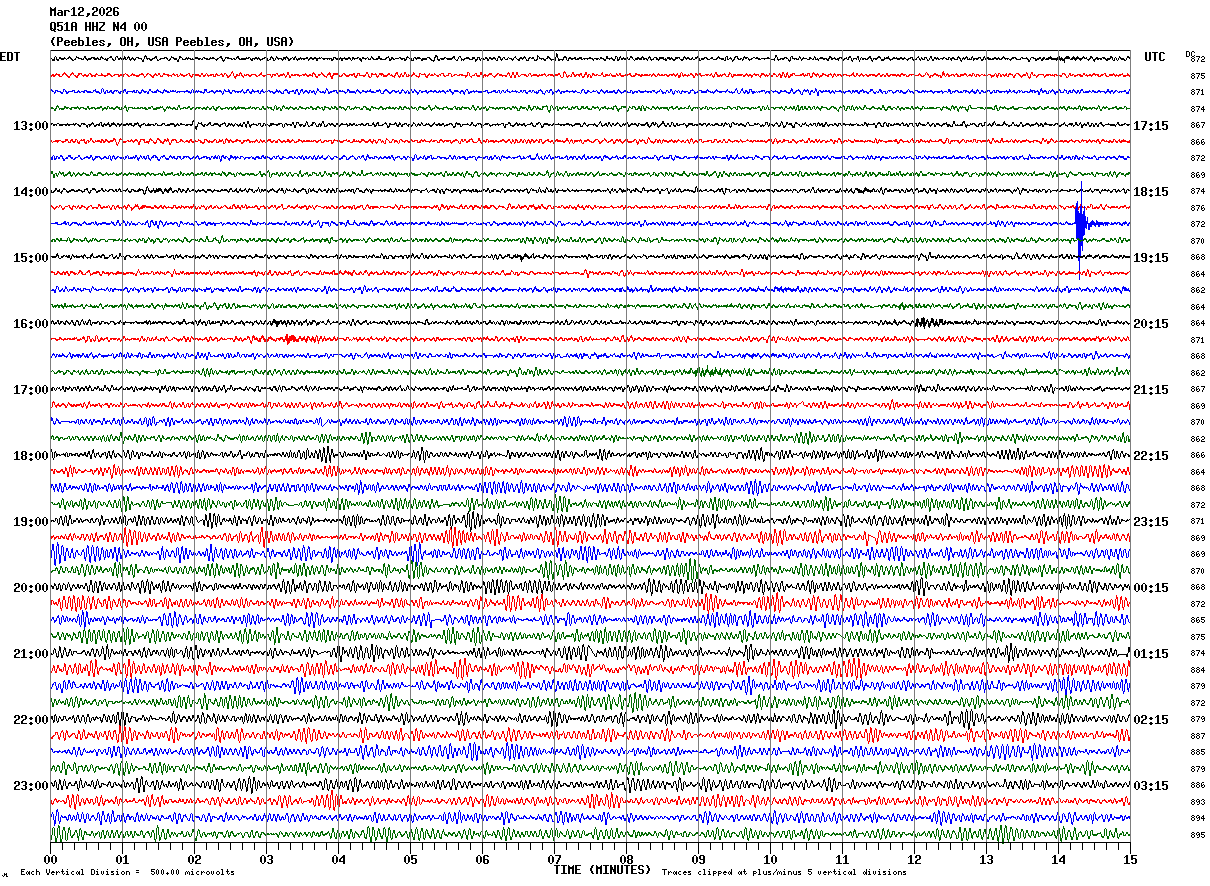The width and height of the screenshot is (1210, 886).
Task: Click the 22:15 UTC time label
Action: [x=1151, y=456]
